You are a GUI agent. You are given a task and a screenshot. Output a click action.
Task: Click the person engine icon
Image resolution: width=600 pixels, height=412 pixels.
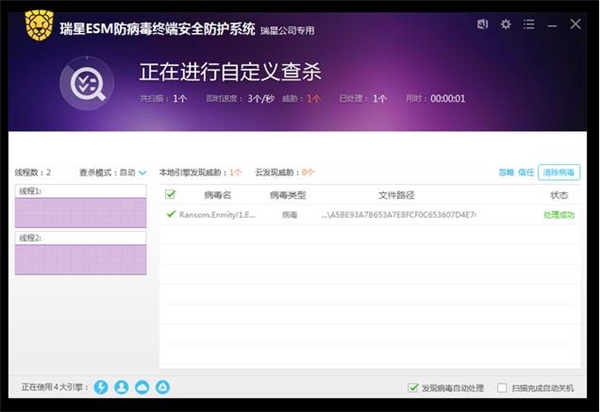pyautogui.click(x=122, y=387)
